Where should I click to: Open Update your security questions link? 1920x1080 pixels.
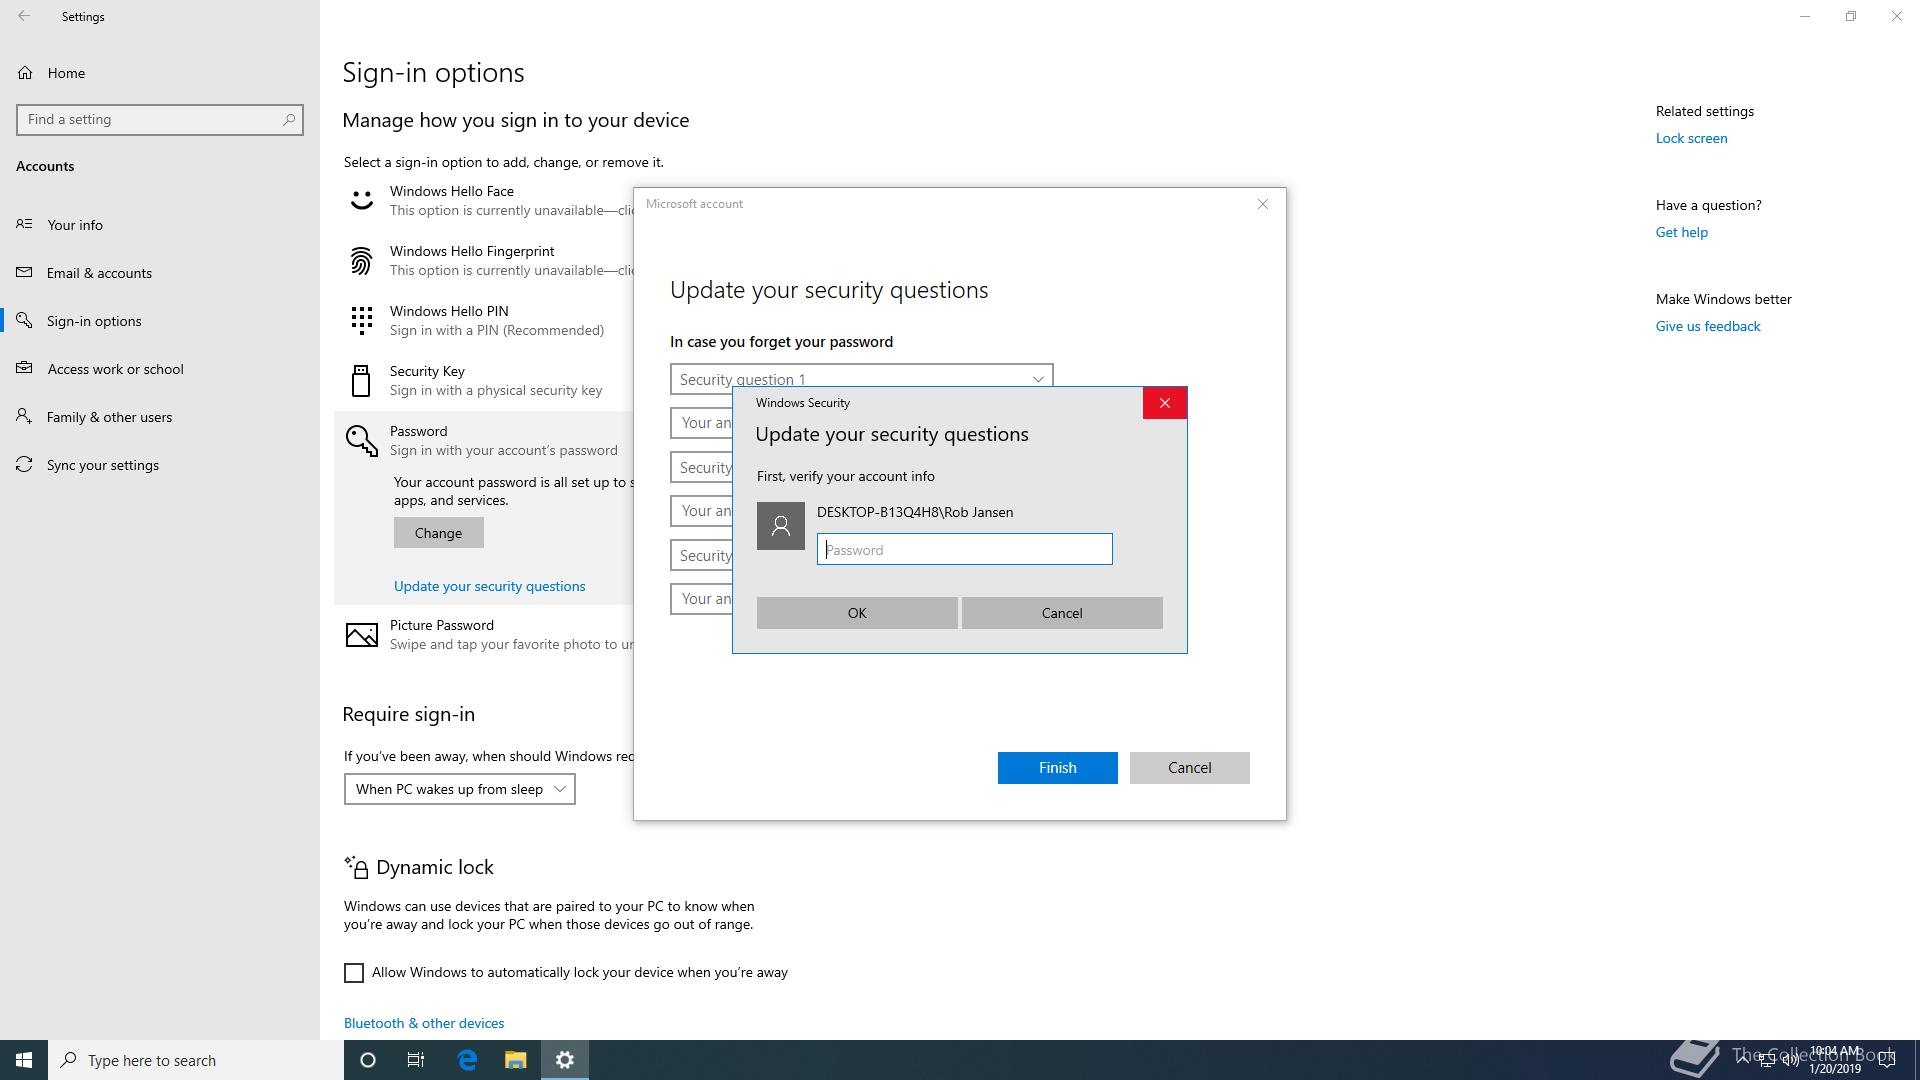pos(489,586)
